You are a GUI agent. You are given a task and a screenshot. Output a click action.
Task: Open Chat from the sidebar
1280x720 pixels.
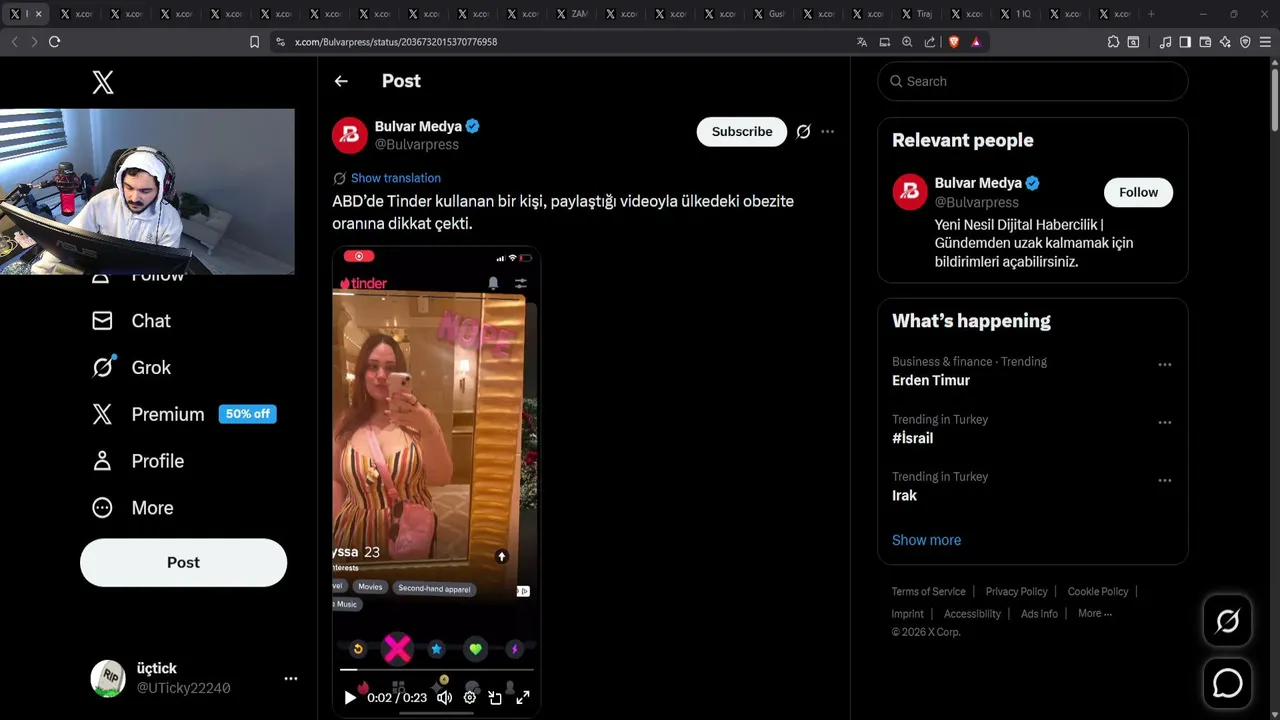[131, 321]
